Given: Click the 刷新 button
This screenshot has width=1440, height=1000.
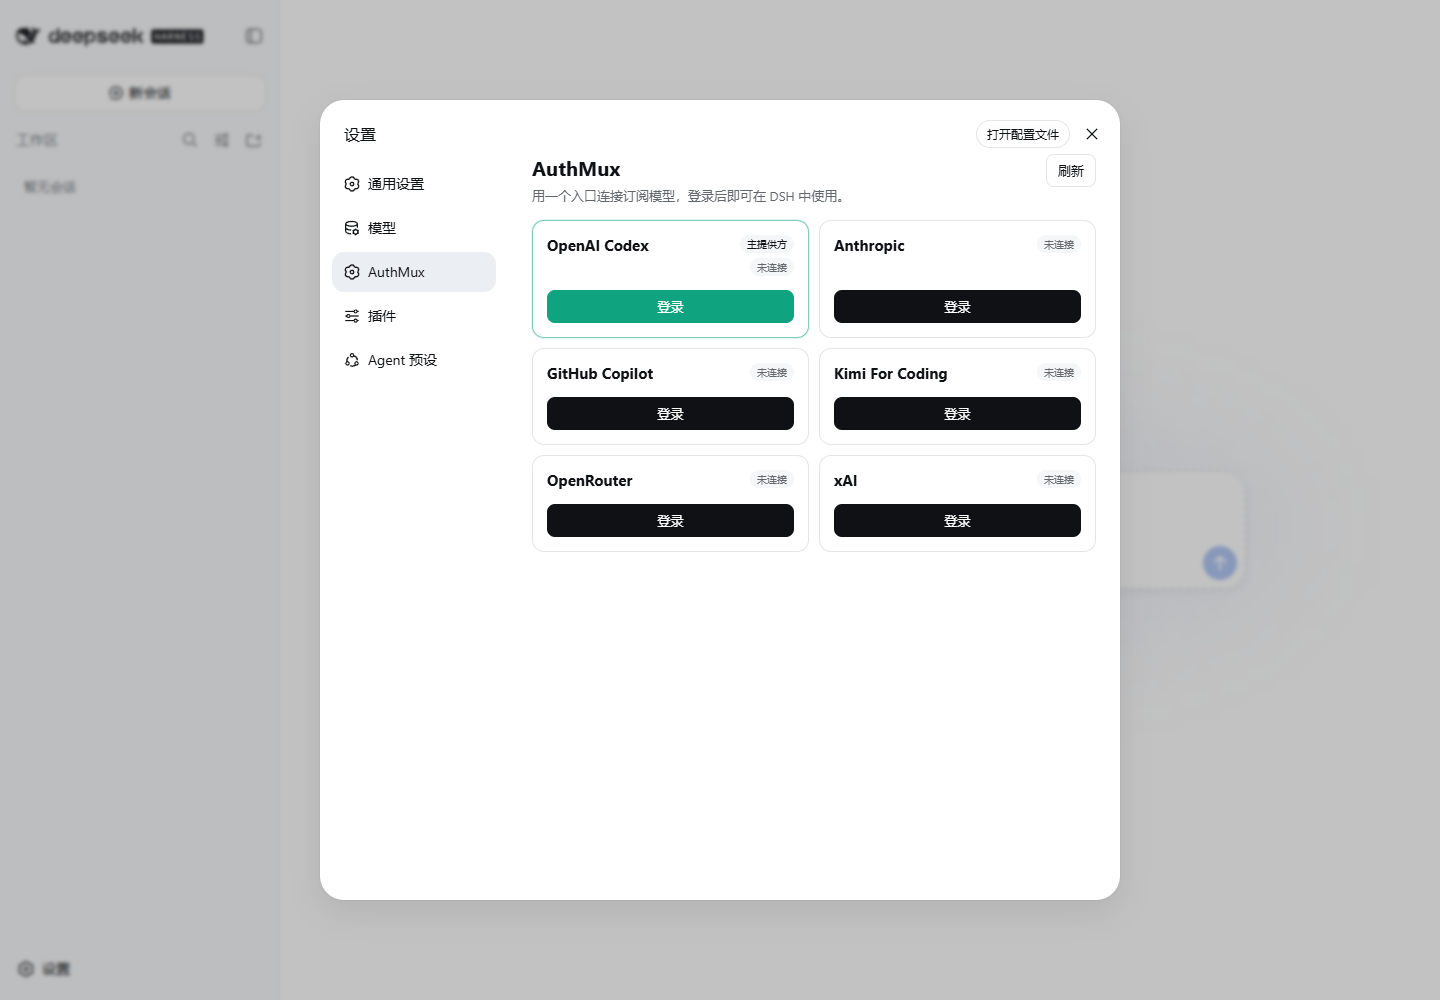Looking at the screenshot, I should coord(1071,171).
